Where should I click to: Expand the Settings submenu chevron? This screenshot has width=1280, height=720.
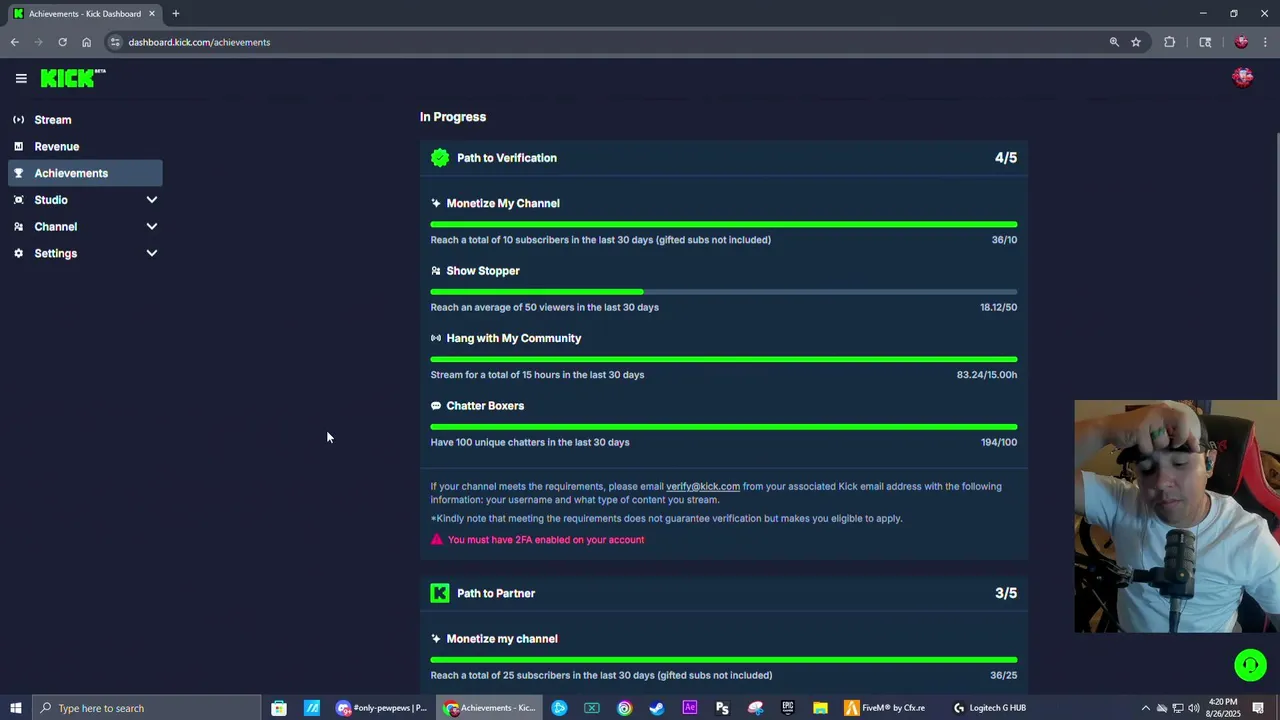[152, 253]
